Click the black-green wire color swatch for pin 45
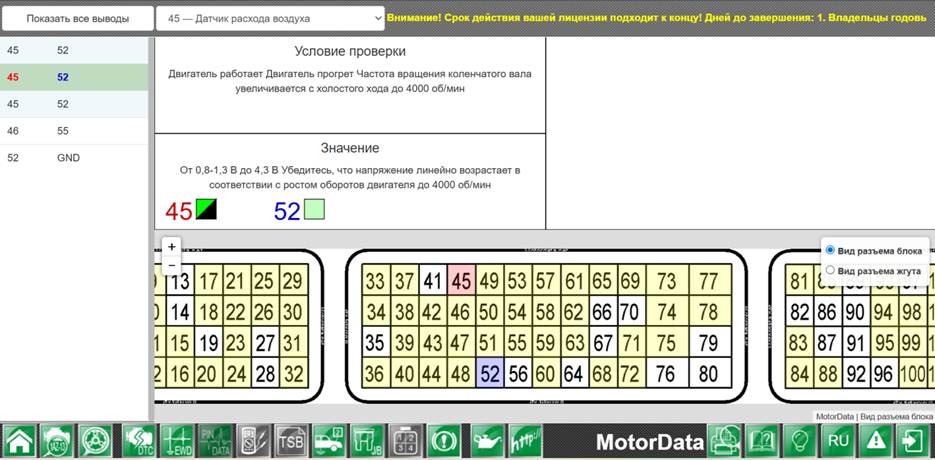 click(206, 209)
